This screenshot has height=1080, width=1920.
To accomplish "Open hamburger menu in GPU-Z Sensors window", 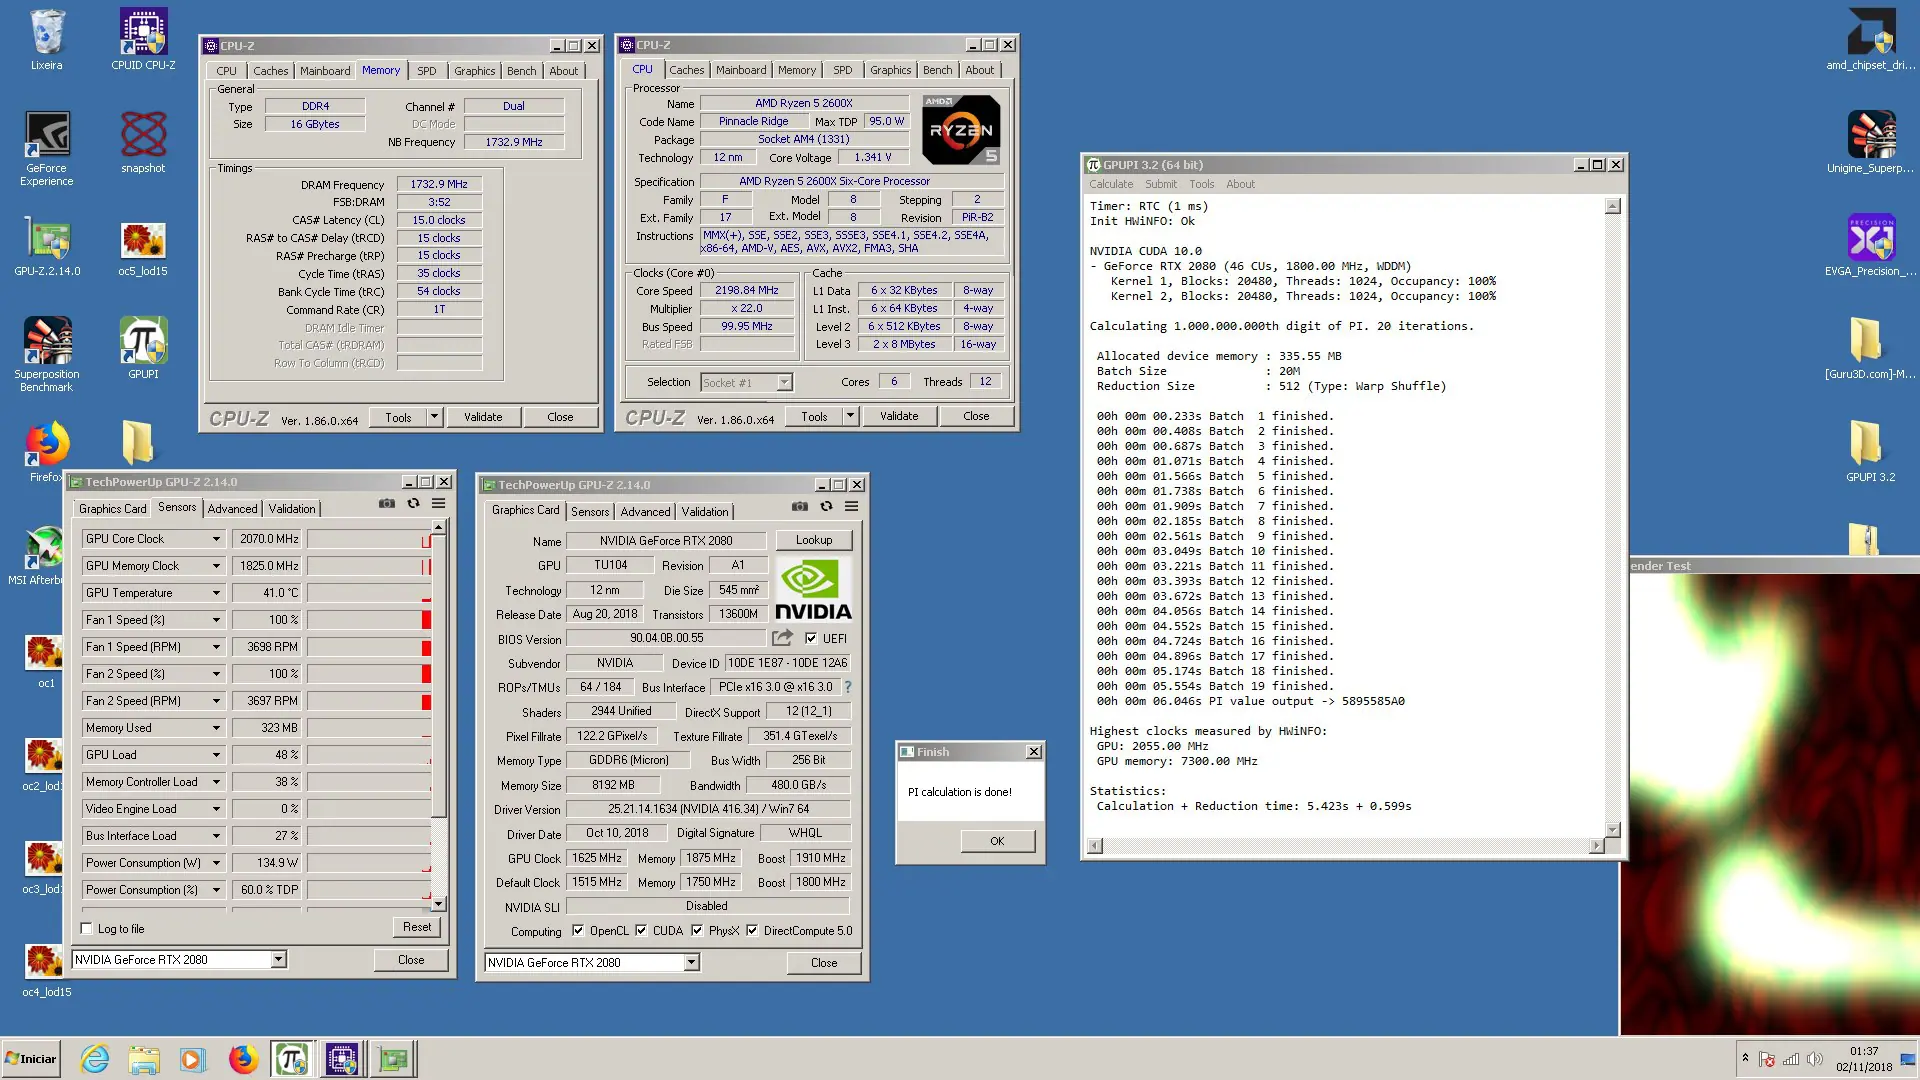I will (x=438, y=504).
